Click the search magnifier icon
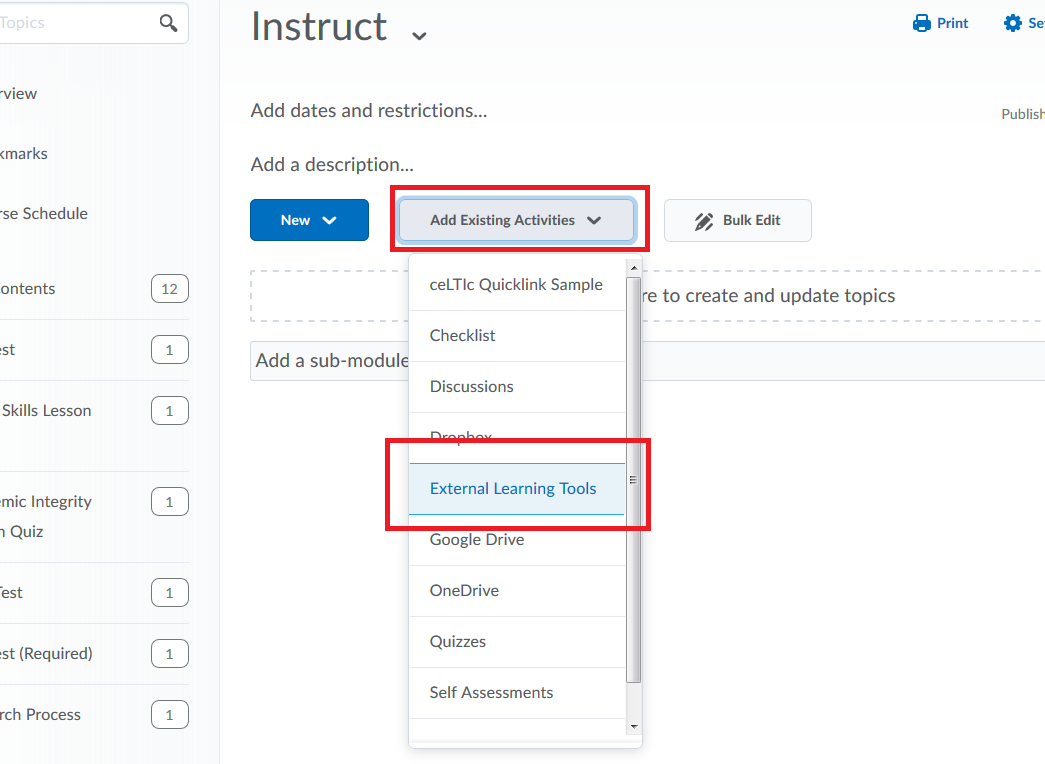 tap(166, 22)
